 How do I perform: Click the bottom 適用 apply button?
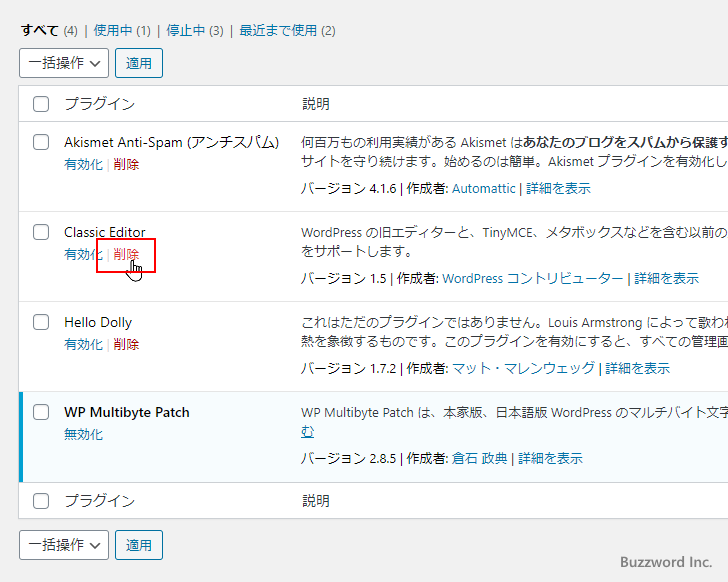click(139, 545)
